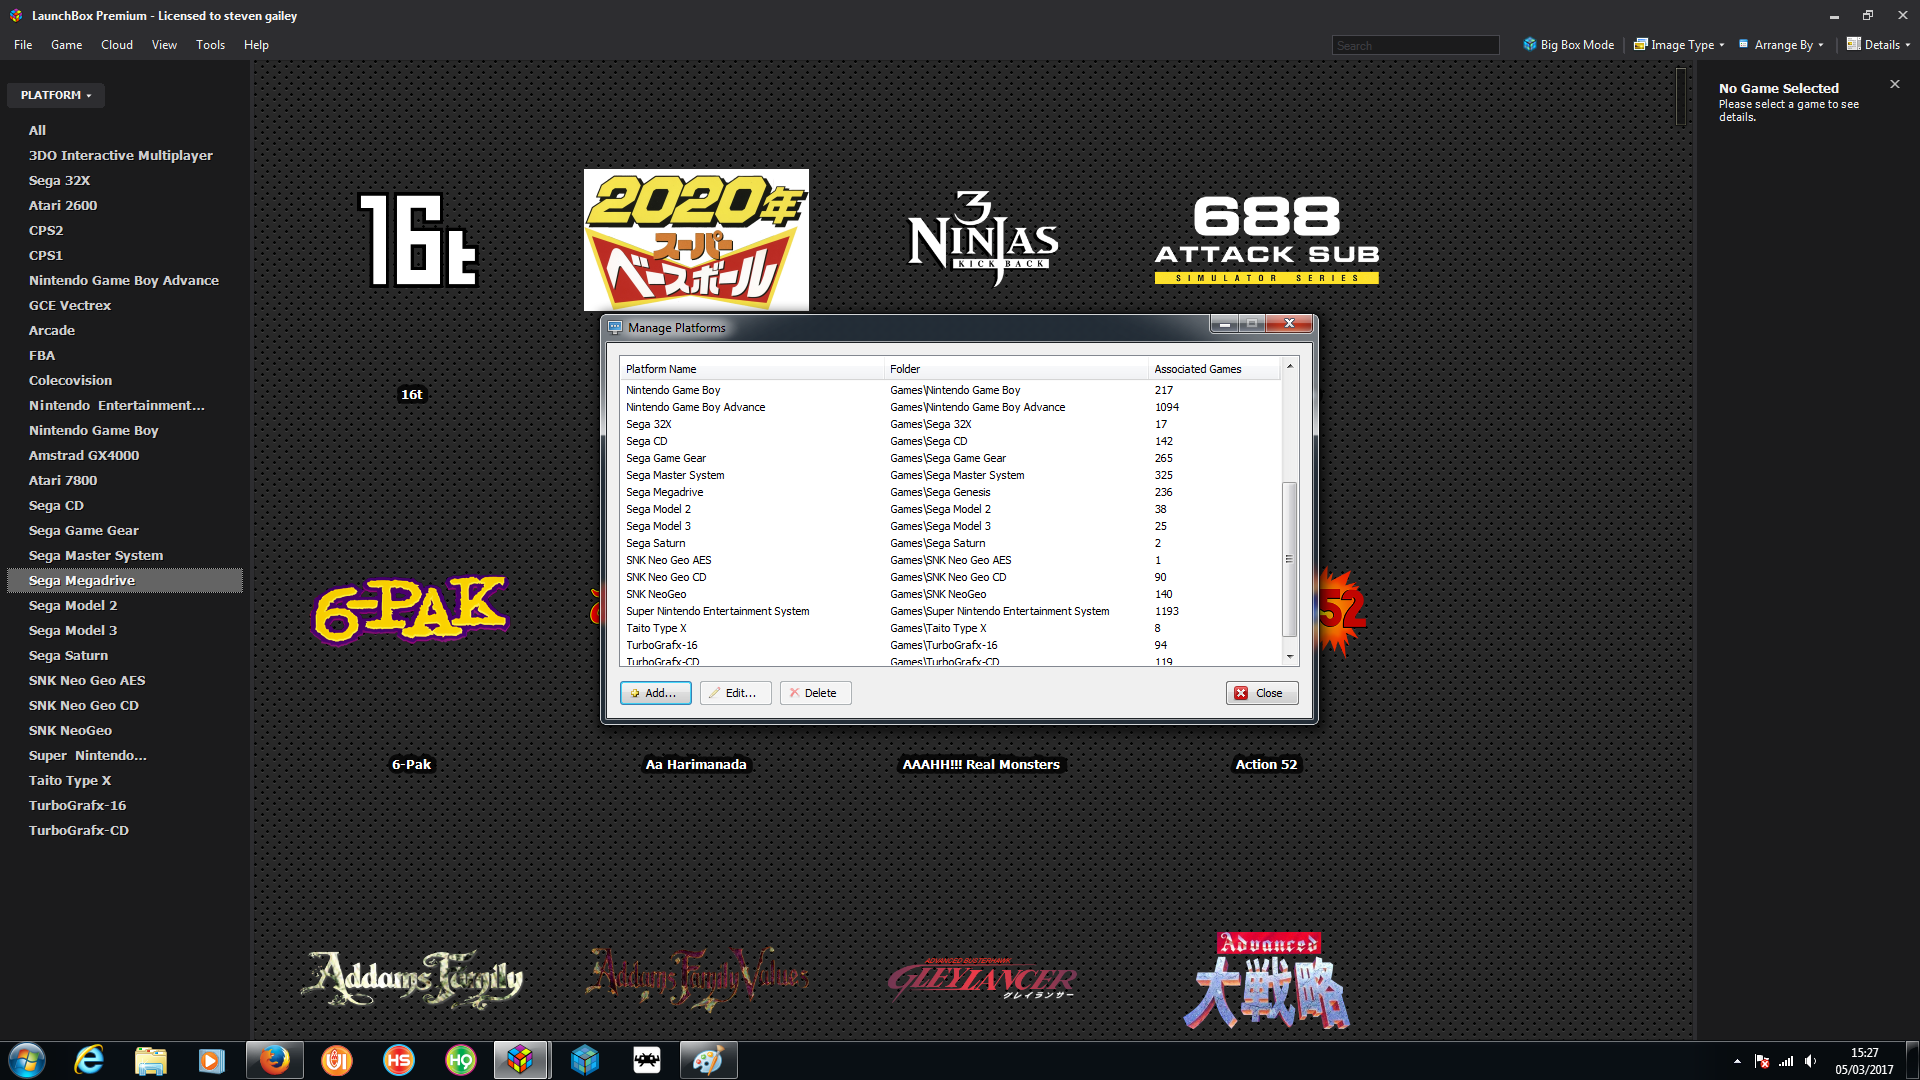The image size is (1920, 1080).
Task: Click the 2020 Super Baseball thumbnail
Action: 696,240
